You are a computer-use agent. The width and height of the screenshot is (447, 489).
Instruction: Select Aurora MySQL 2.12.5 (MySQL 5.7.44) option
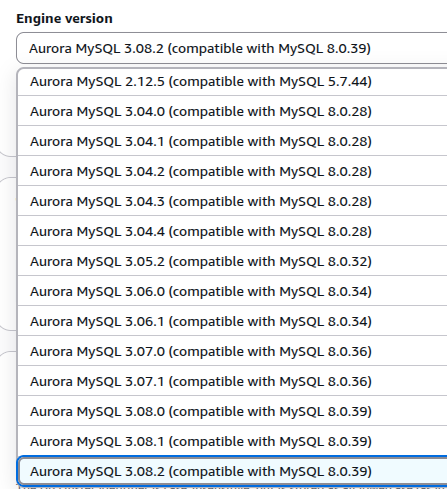pos(232,82)
